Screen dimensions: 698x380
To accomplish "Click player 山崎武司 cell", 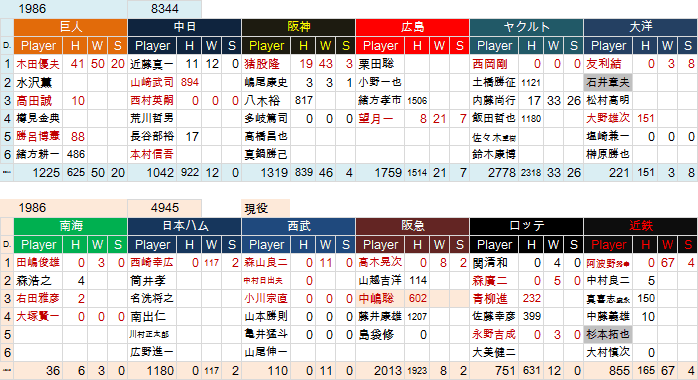I will pyautogui.click(x=152, y=82).
